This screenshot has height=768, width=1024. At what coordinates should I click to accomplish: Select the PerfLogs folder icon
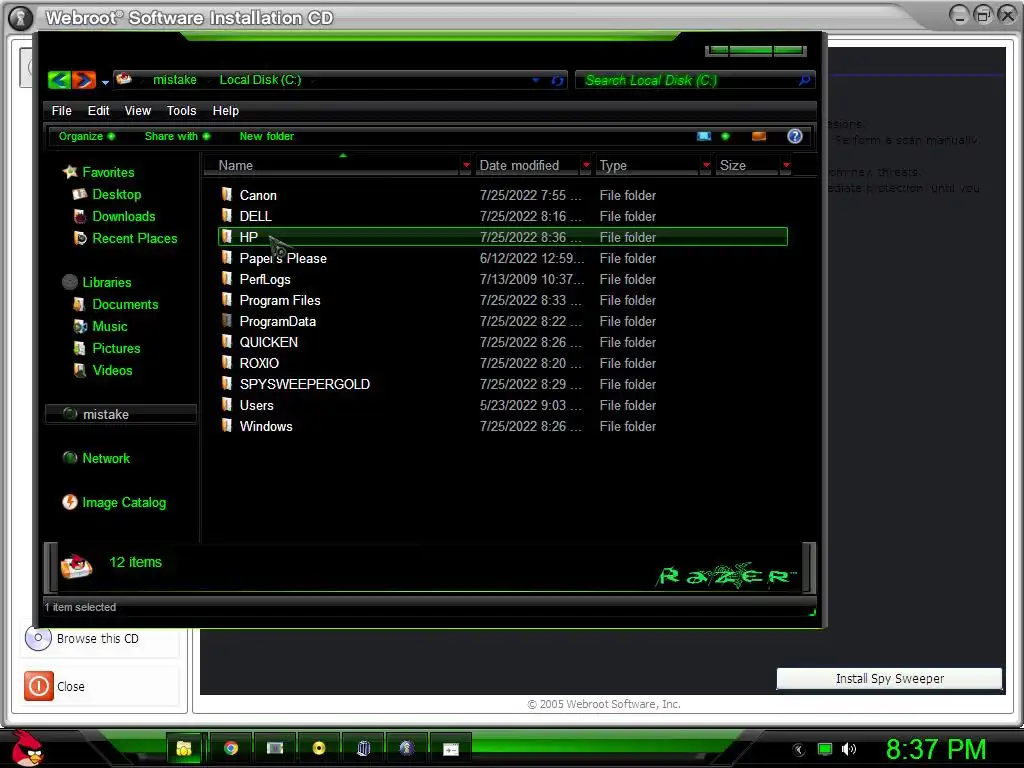[x=227, y=278]
